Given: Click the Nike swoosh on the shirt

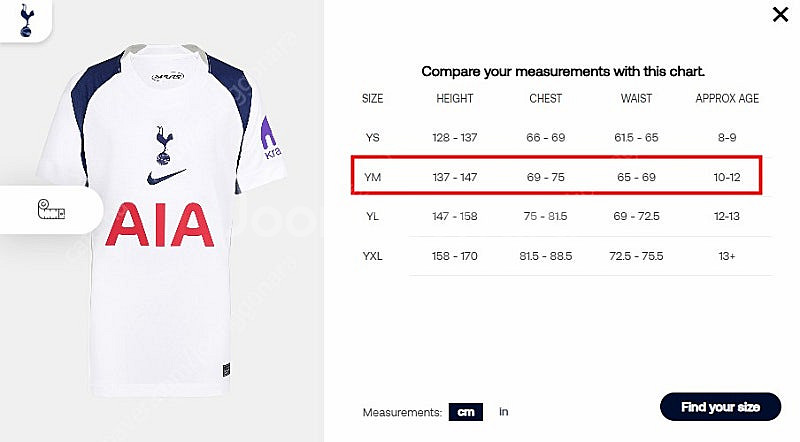Looking at the screenshot, I should click(166, 177).
